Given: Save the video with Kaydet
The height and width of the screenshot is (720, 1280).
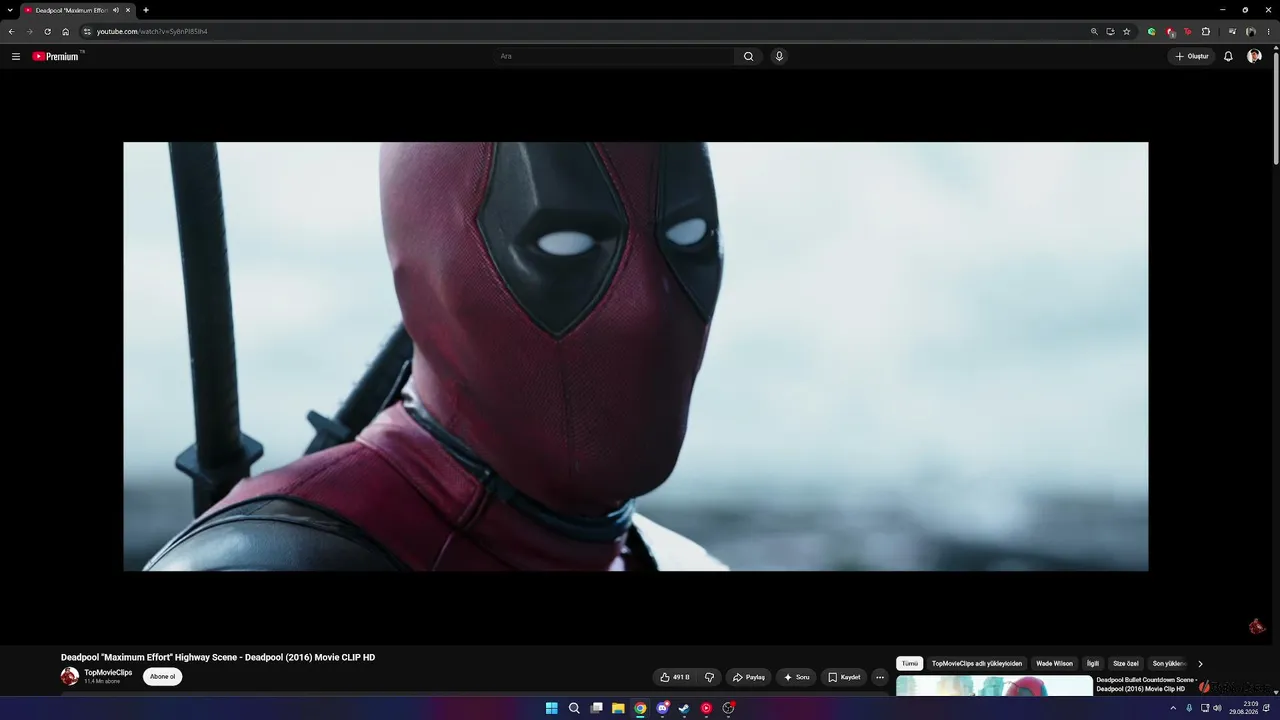Looking at the screenshot, I should pyautogui.click(x=845, y=677).
